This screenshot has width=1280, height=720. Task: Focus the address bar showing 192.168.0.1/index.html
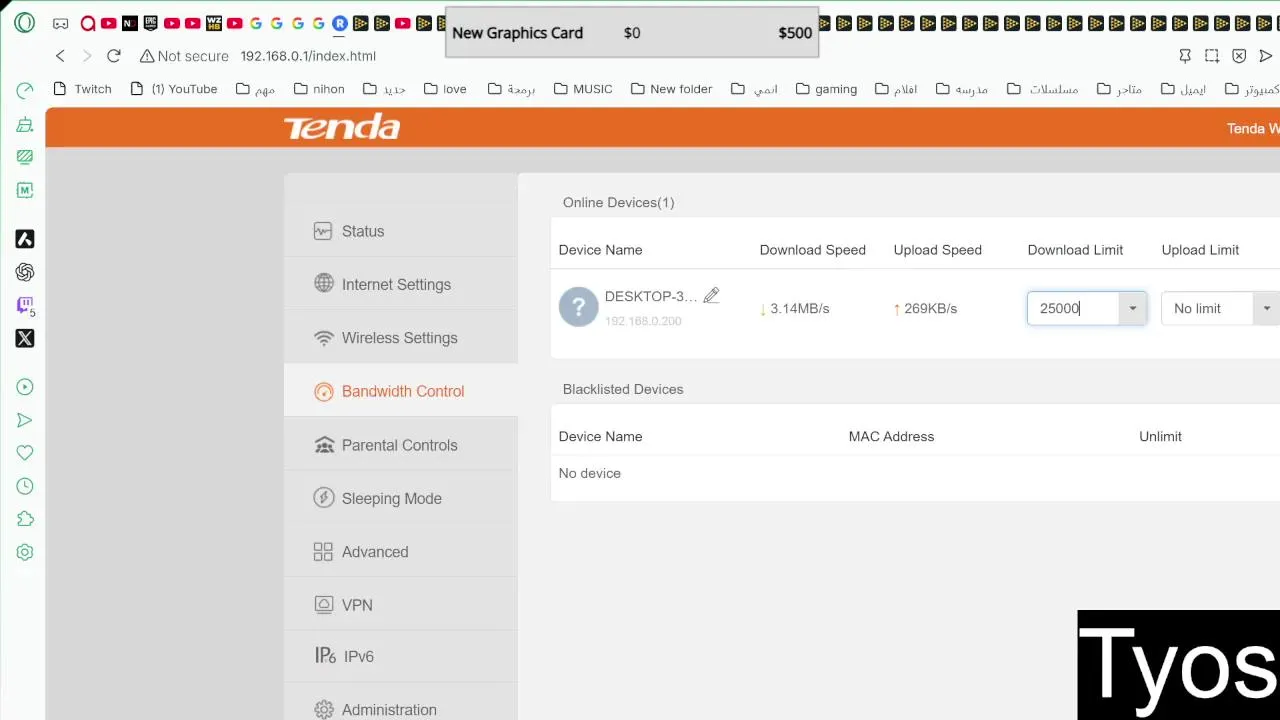point(308,56)
